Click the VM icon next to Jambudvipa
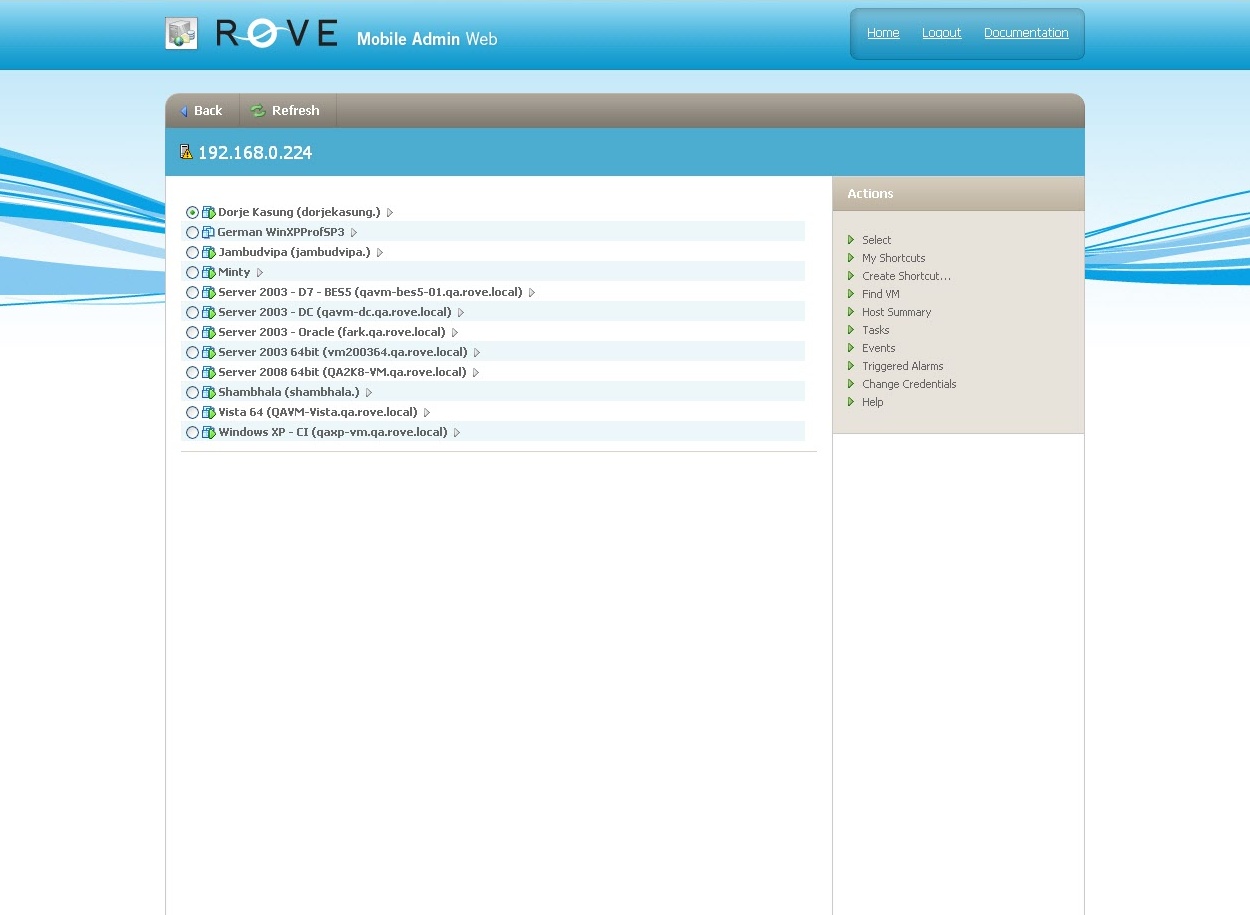1250x915 pixels. pos(209,252)
